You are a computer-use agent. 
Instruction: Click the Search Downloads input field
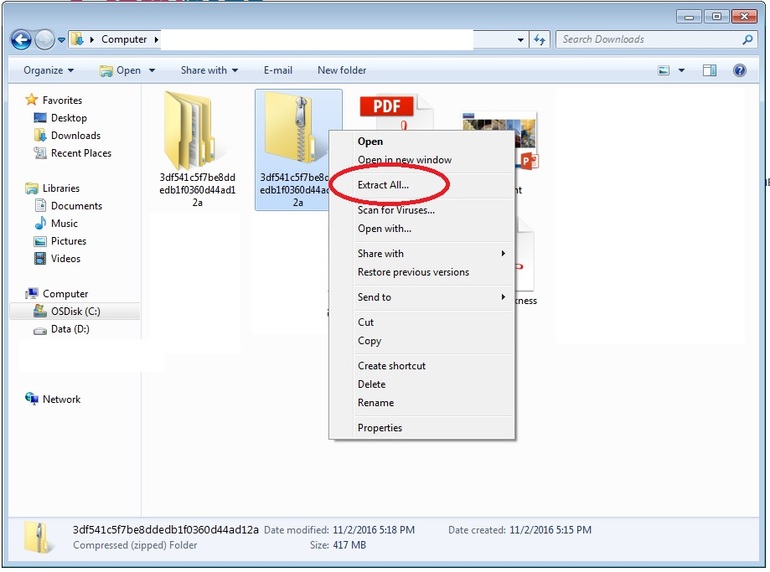(648, 39)
